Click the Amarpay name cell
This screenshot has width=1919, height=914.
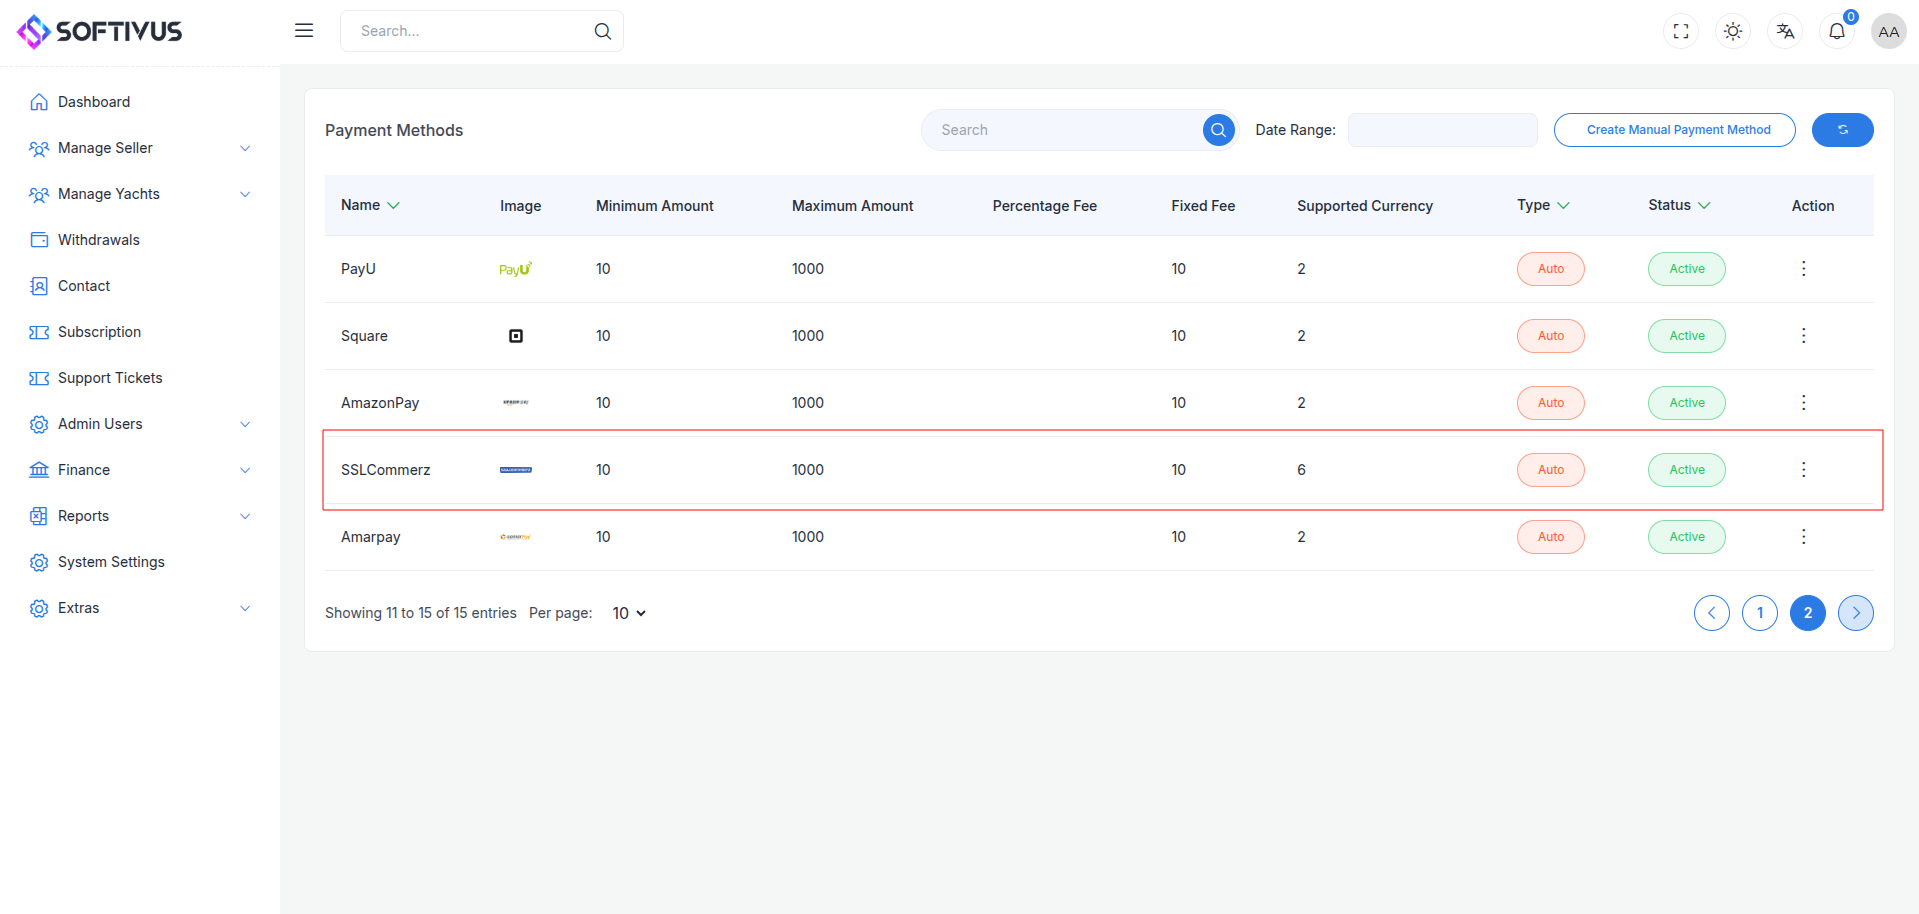[371, 537]
